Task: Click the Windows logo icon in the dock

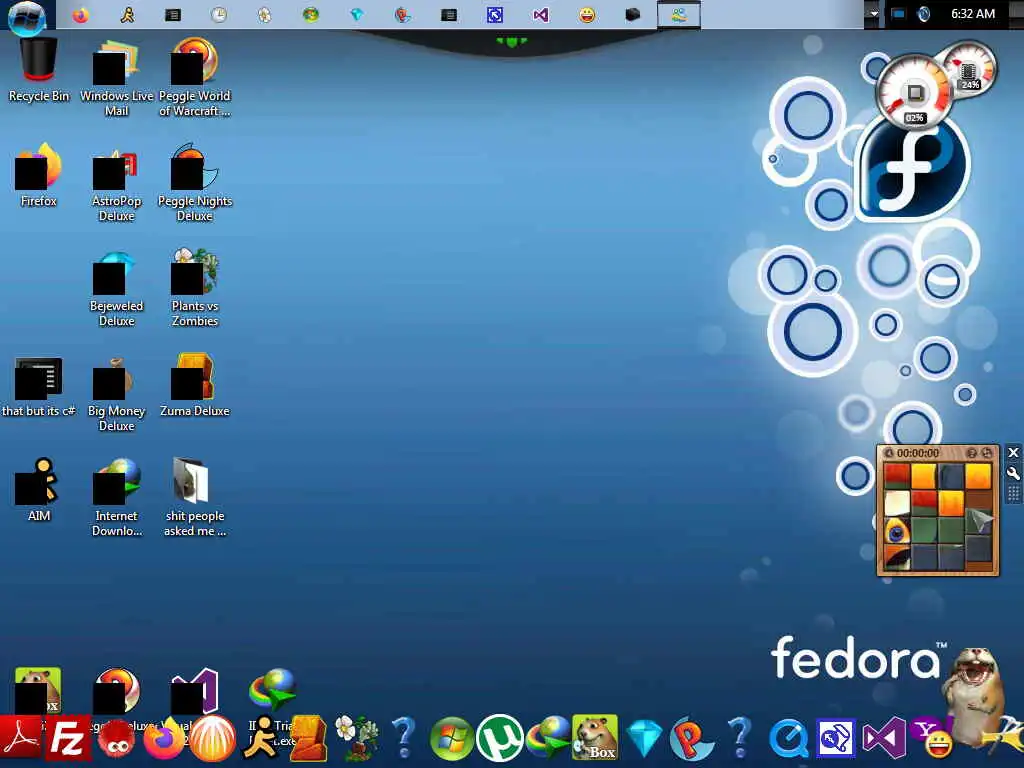Action: click(x=452, y=739)
